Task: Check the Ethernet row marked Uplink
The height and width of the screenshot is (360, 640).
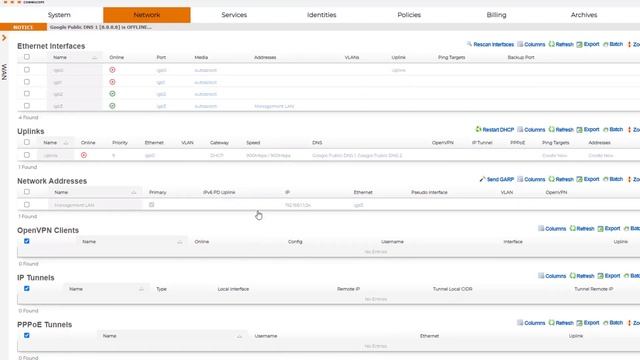Action: [x=27, y=70]
